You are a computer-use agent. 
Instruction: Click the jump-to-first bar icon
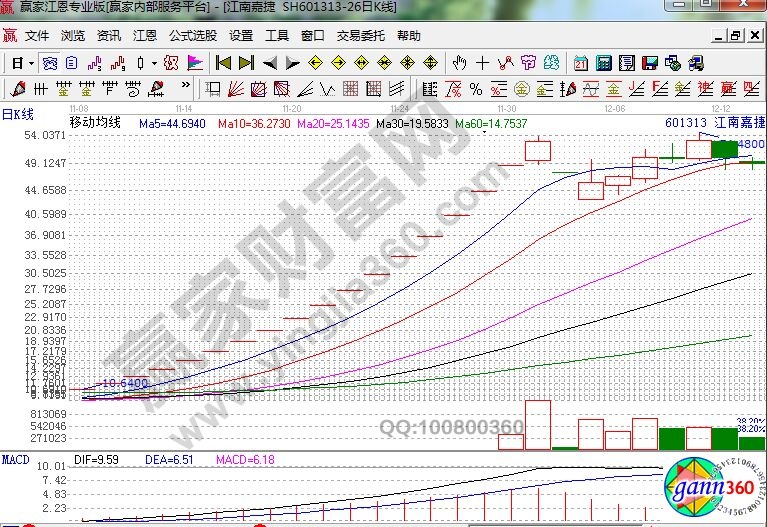point(224,63)
